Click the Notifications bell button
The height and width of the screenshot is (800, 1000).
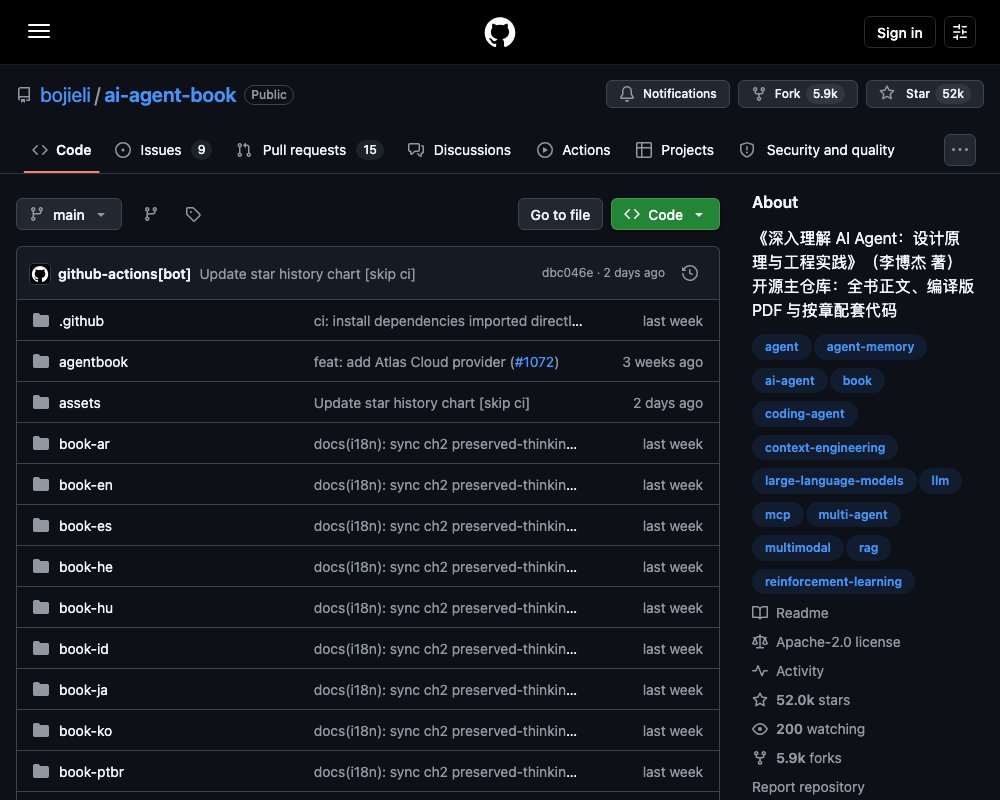(x=668, y=94)
